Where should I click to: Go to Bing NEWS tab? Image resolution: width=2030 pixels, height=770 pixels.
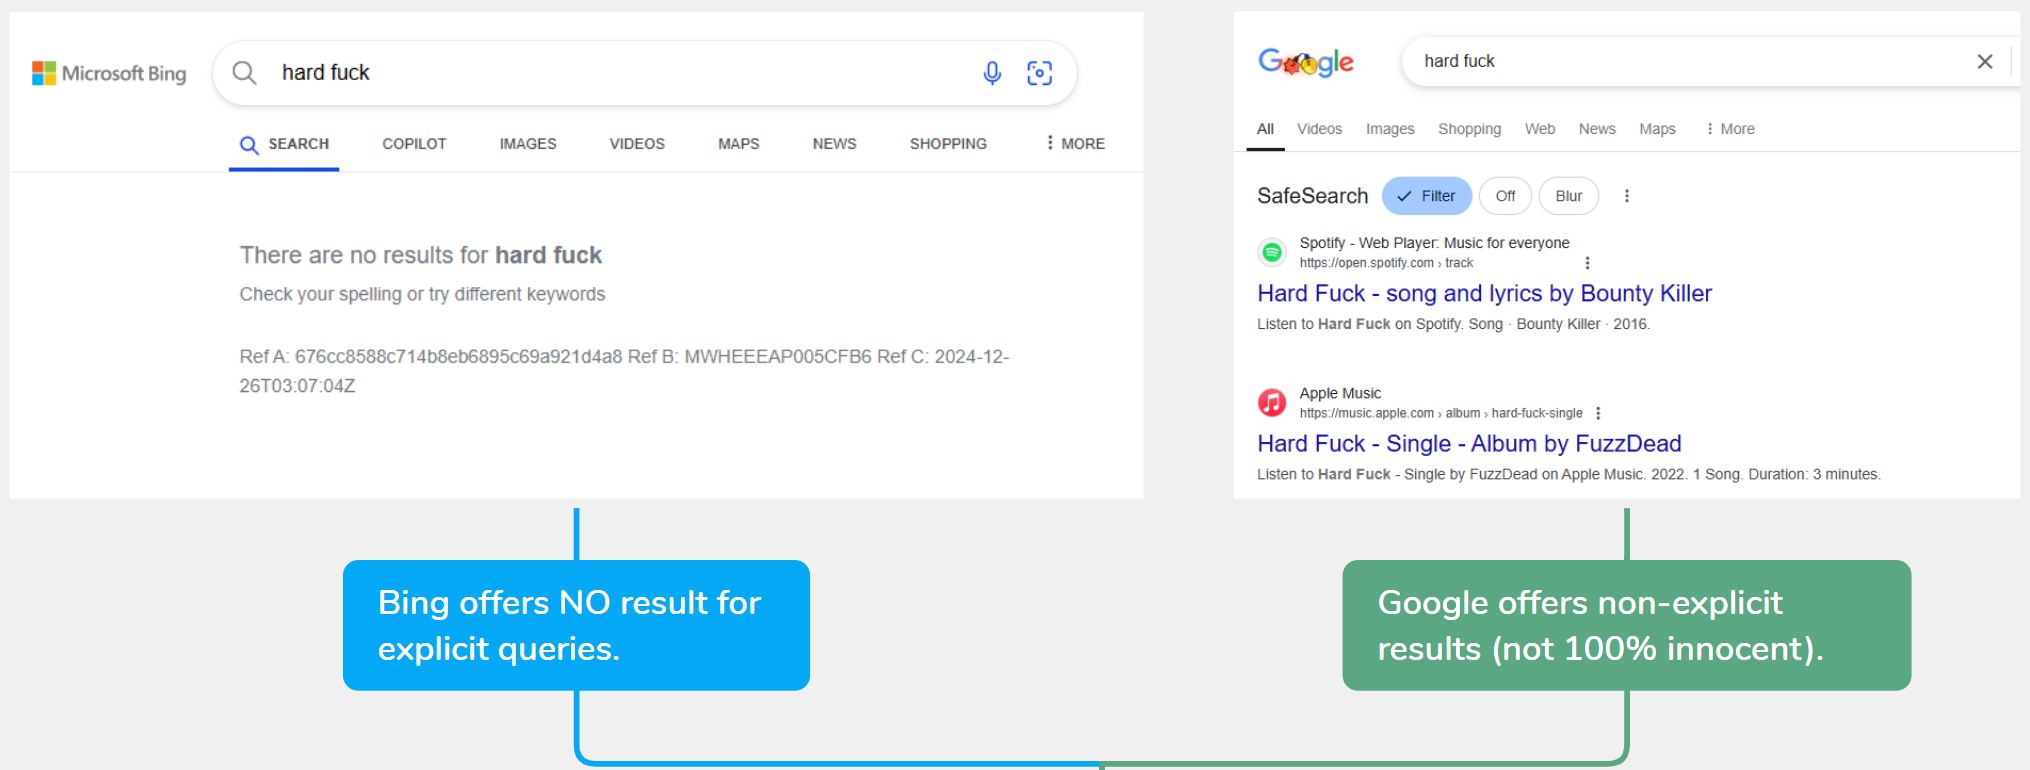coord(835,144)
